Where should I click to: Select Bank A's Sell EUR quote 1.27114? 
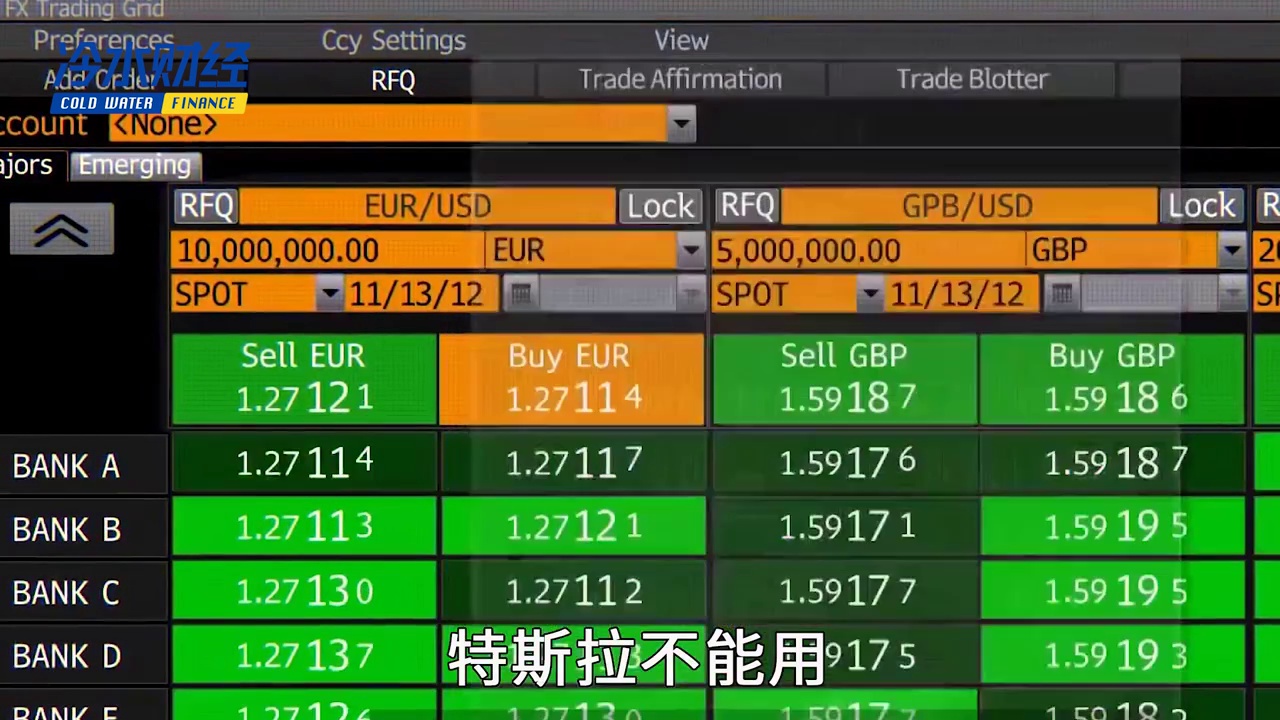304,463
